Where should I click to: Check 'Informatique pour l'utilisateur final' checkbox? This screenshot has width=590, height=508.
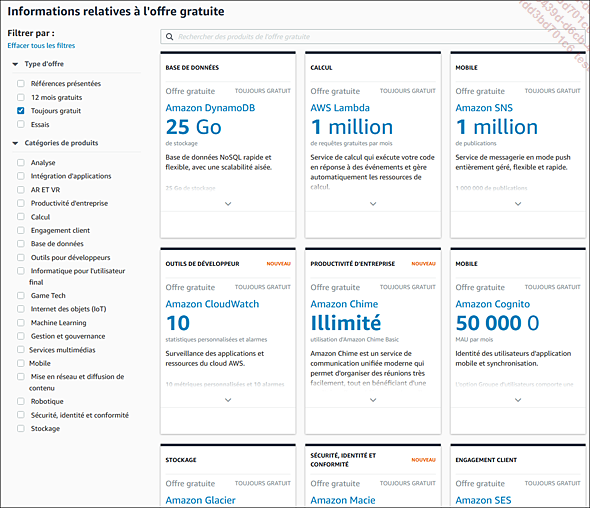coord(21,271)
